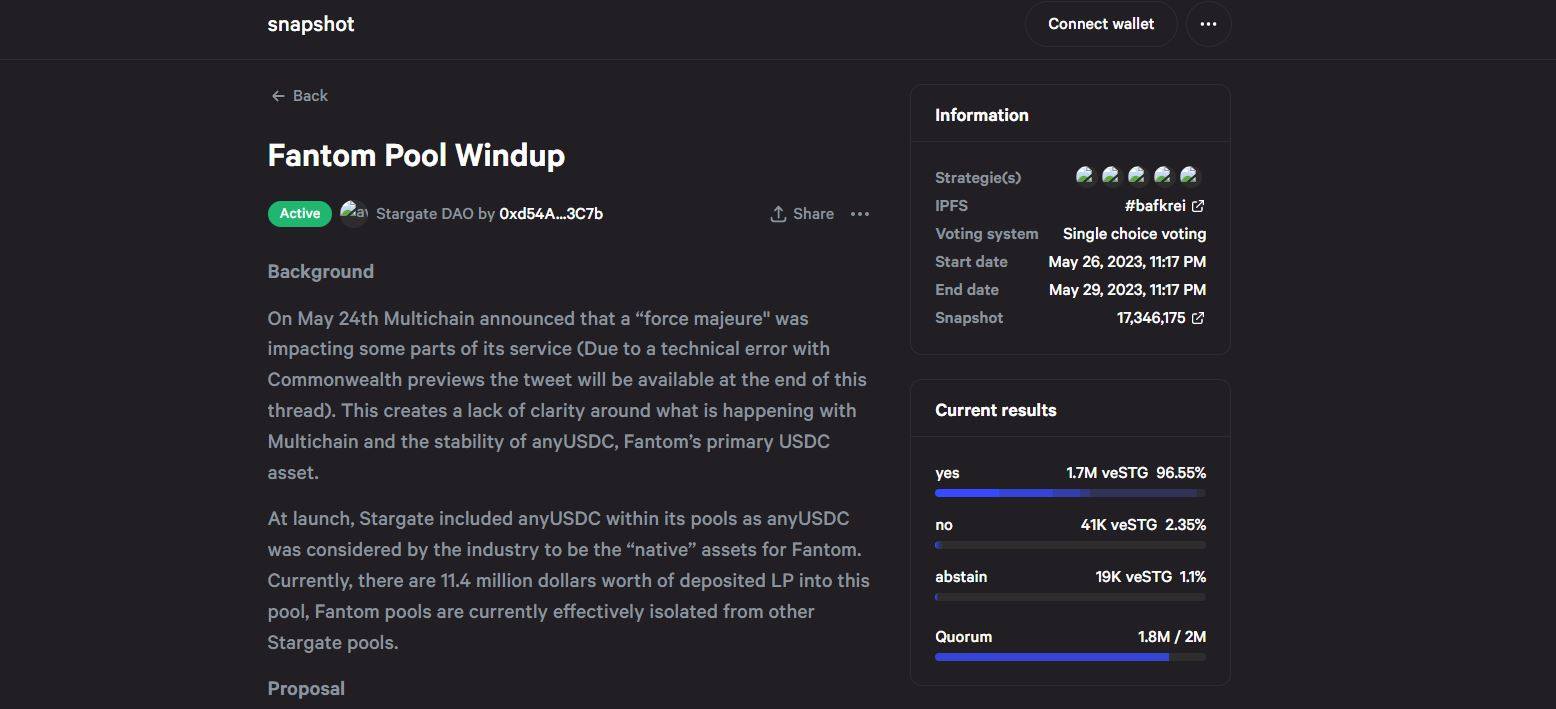Click the last strategy icon
This screenshot has height=709, width=1556.
pyautogui.click(x=1189, y=177)
